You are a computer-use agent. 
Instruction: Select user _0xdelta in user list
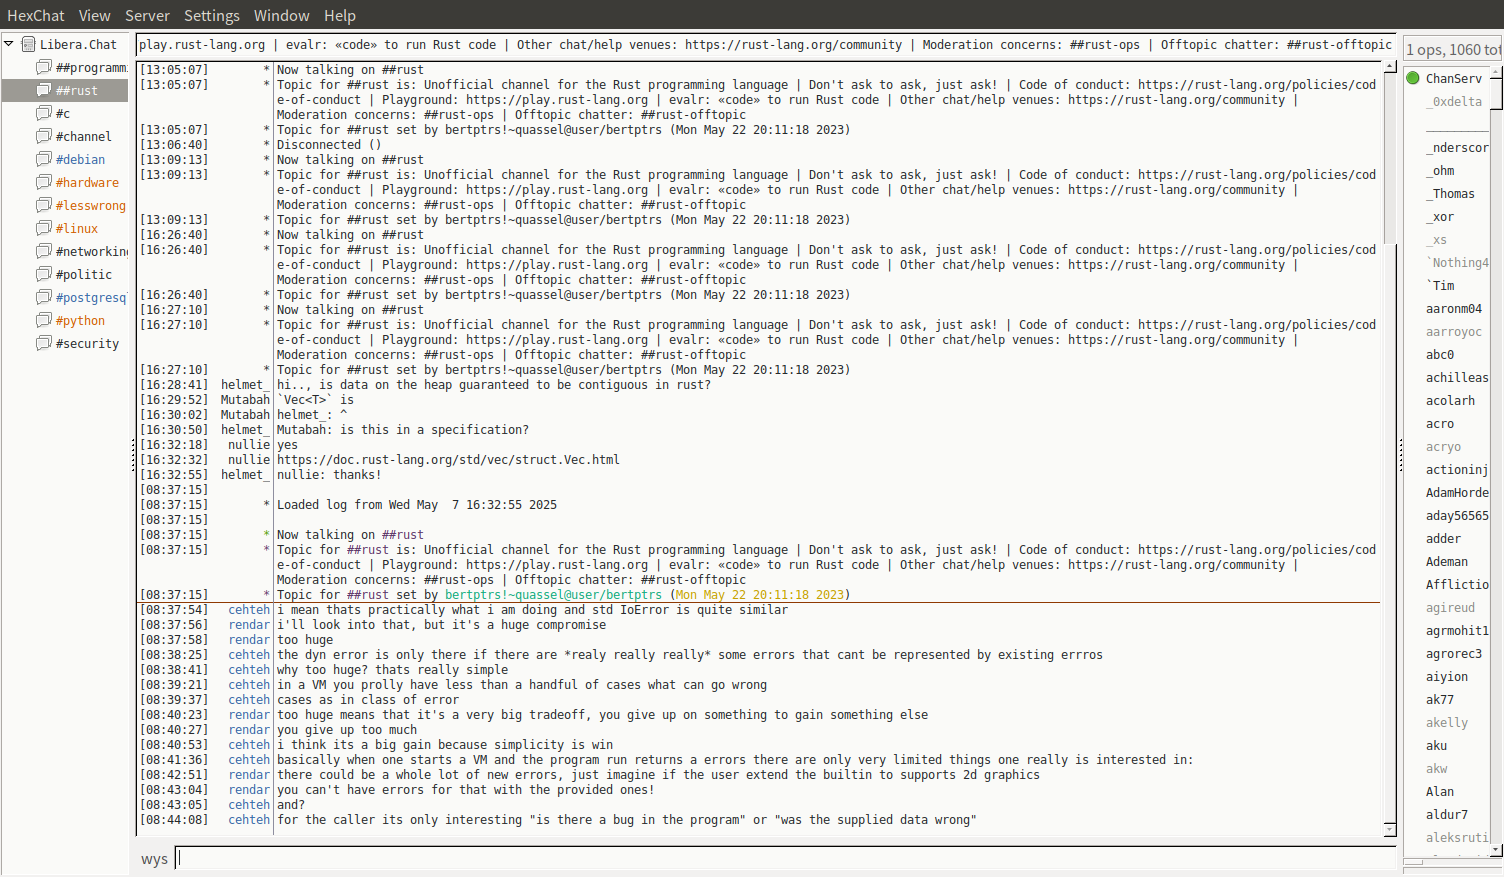[x=1454, y=102]
